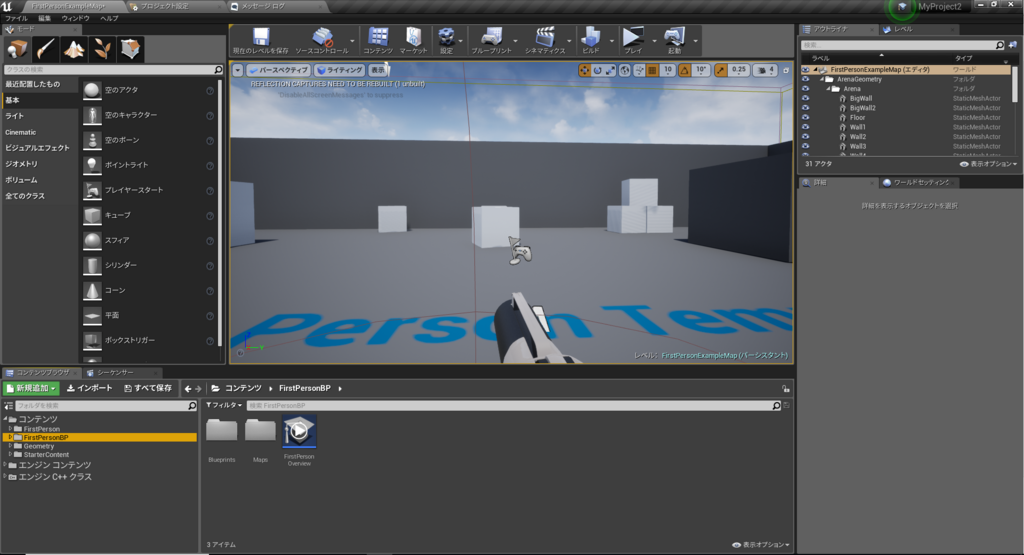This screenshot has height=555, width=1024.
Task: Toggle world/local coordinate globe icon
Action: (x=625, y=70)
